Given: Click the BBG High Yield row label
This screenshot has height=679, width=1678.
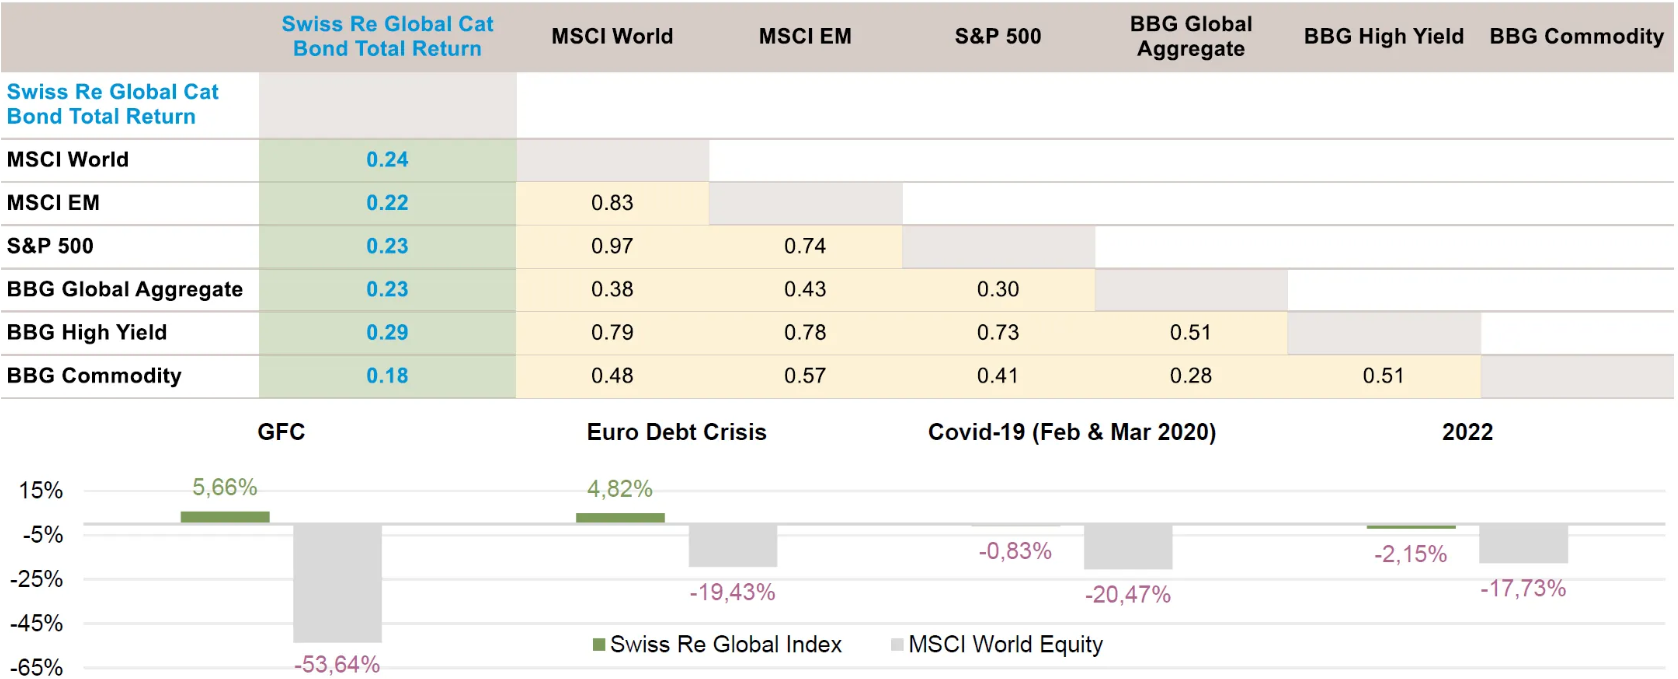Looking at the screenshot, I should click(87, 332).
